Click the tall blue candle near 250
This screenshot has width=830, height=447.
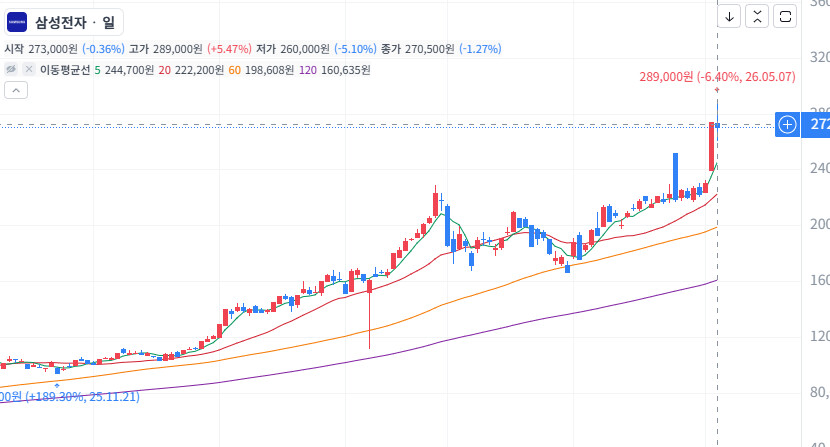tap(675, 176)
